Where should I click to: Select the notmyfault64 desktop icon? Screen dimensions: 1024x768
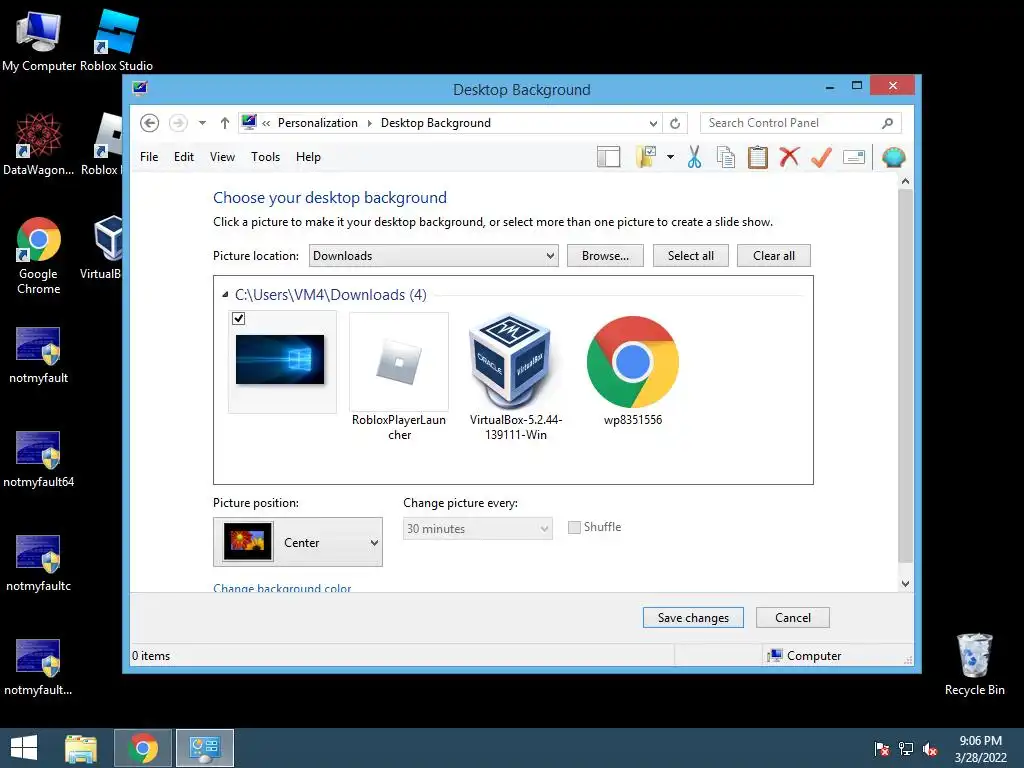click(x=39, y=460)
